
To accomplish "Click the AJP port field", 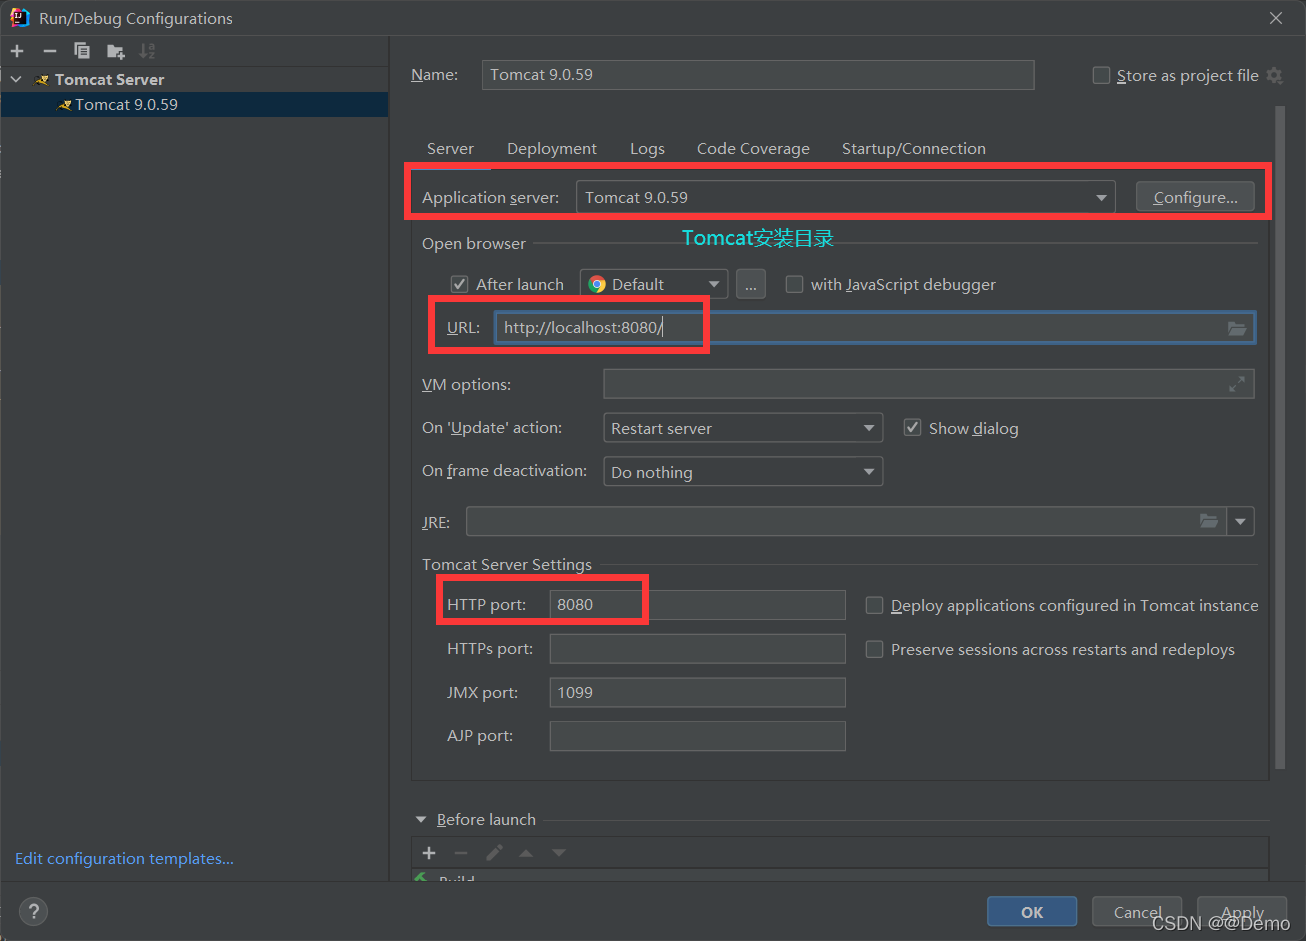I will [x=697, y=736].
